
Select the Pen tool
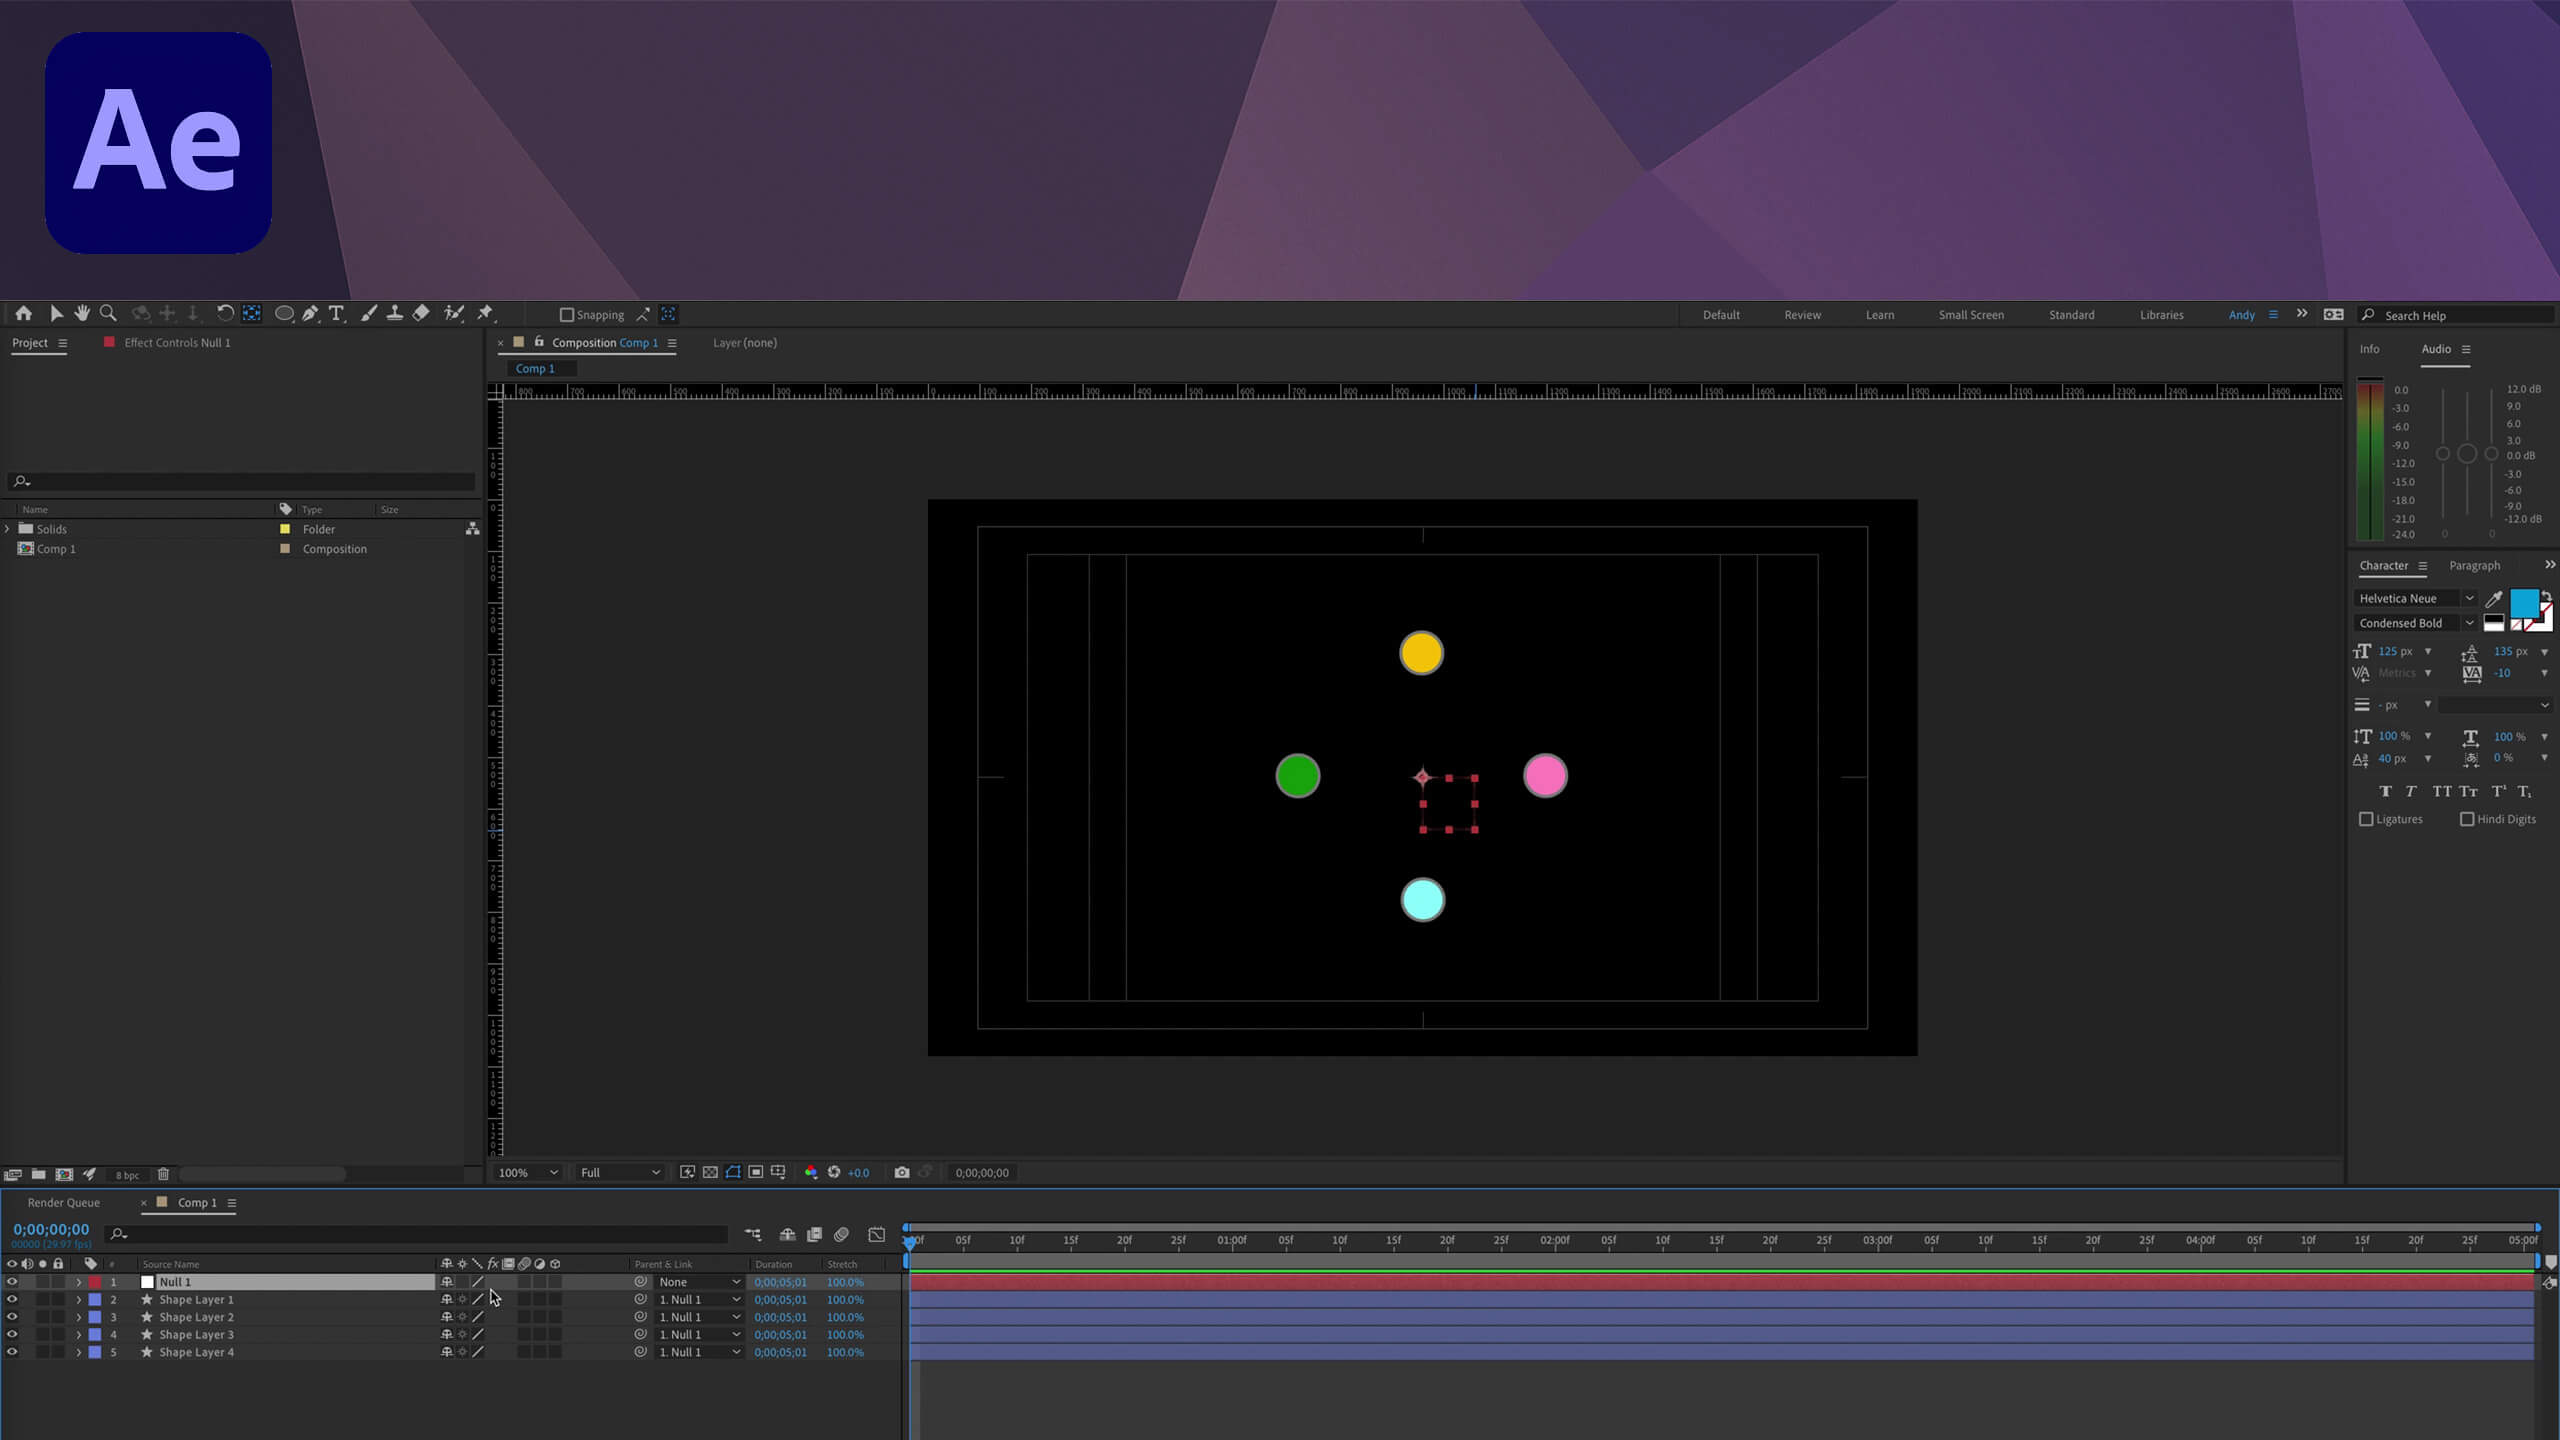(310, 313)
